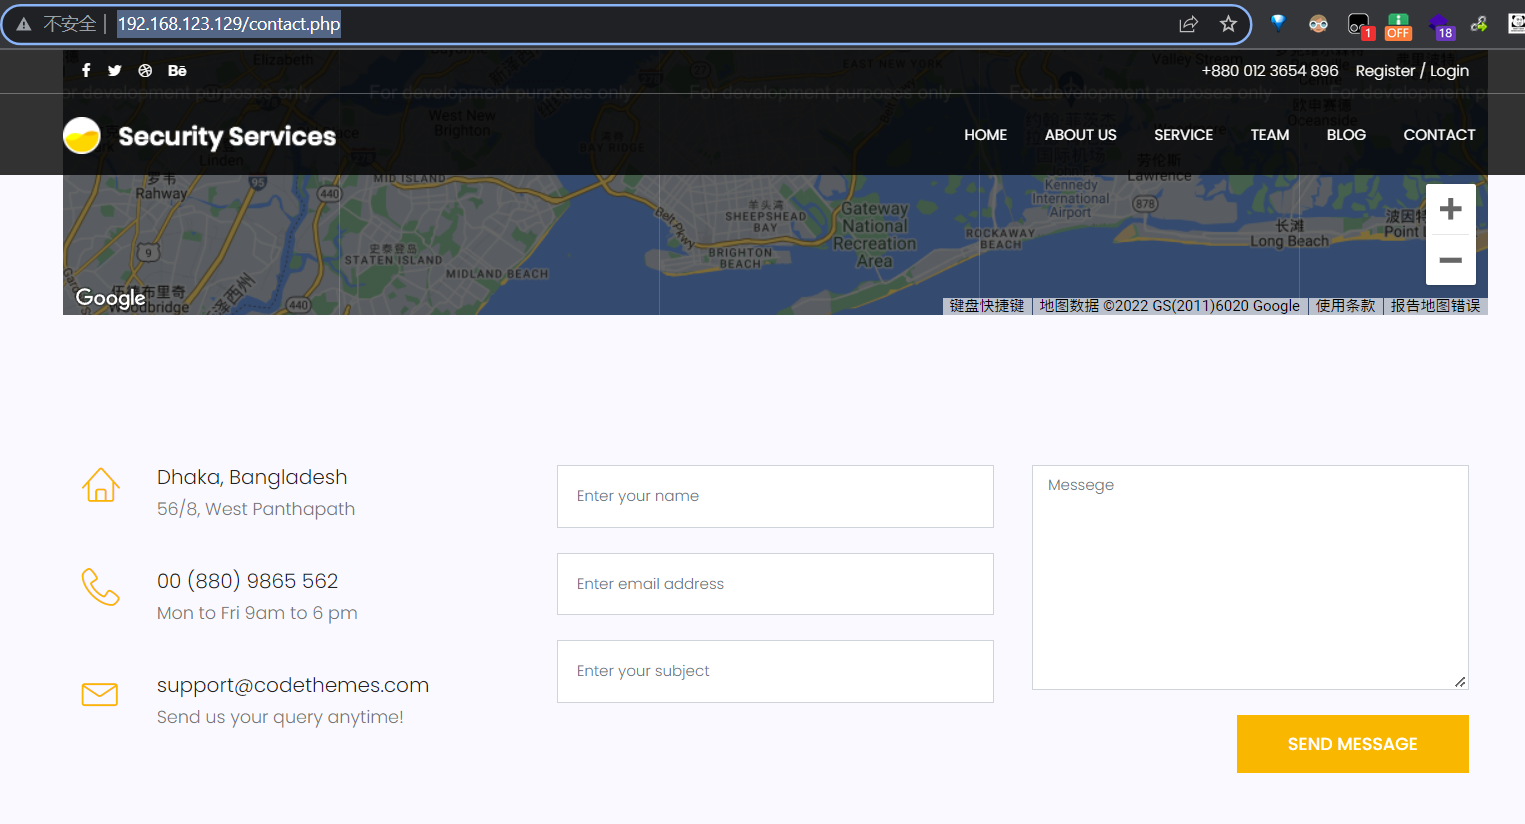Viewport: 1525px width, 824px height.
Task: Click the Gateway National Recreation Area map label
Action: coord(875,235)
